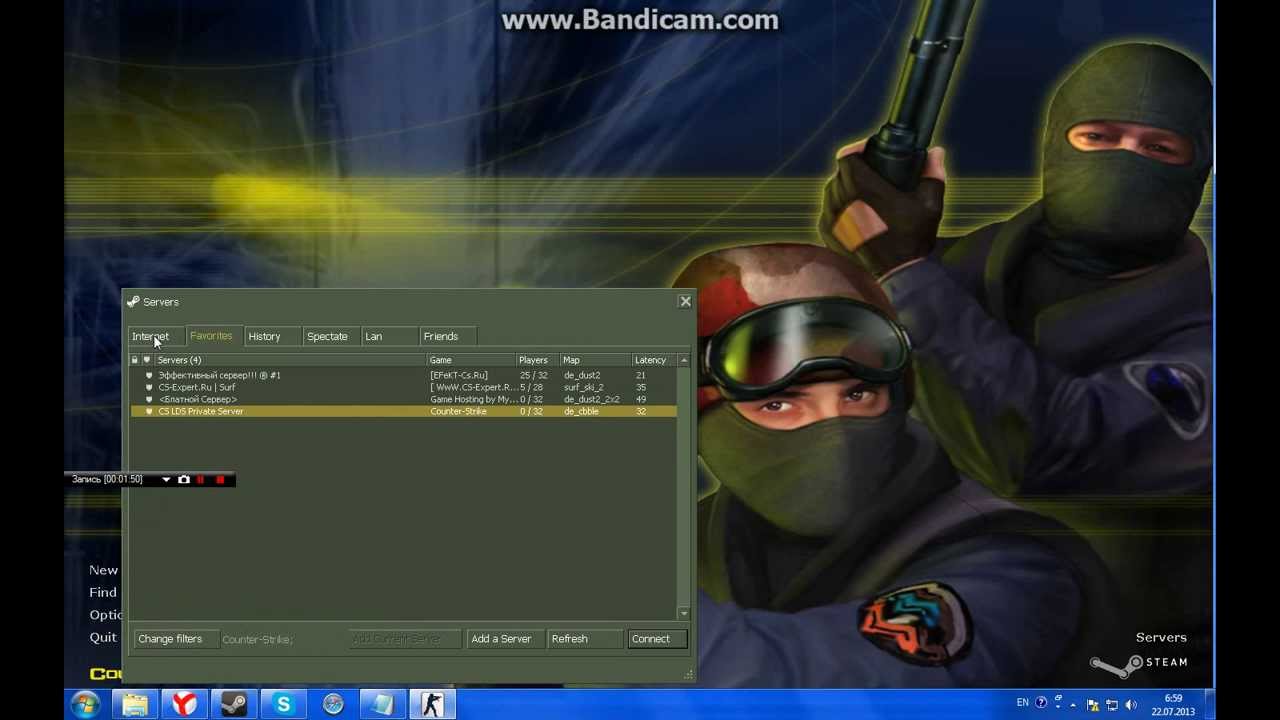Stop the Bandicam recording
Screen dimensions: 1280x720
(220, 480)
